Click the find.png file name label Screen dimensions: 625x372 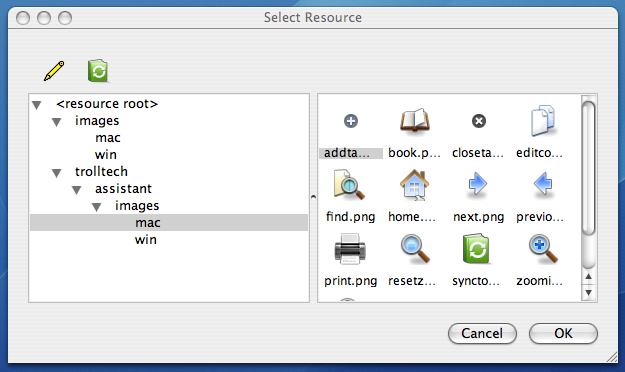click(x=350, y=217)
